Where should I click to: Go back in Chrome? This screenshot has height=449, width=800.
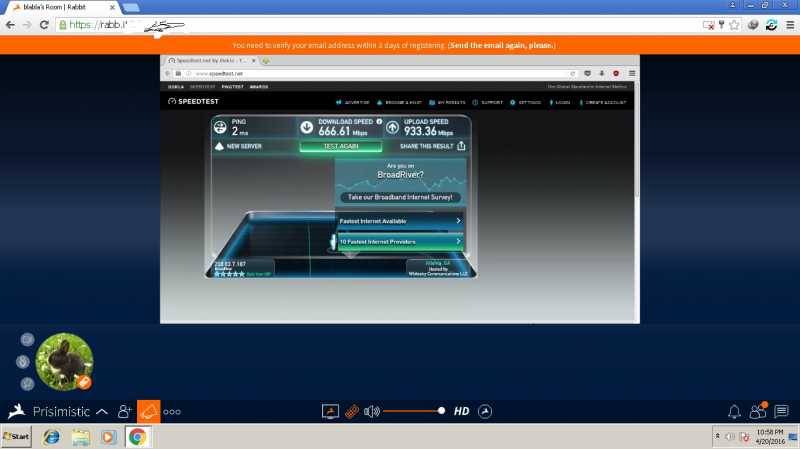(x=10, y=24)
